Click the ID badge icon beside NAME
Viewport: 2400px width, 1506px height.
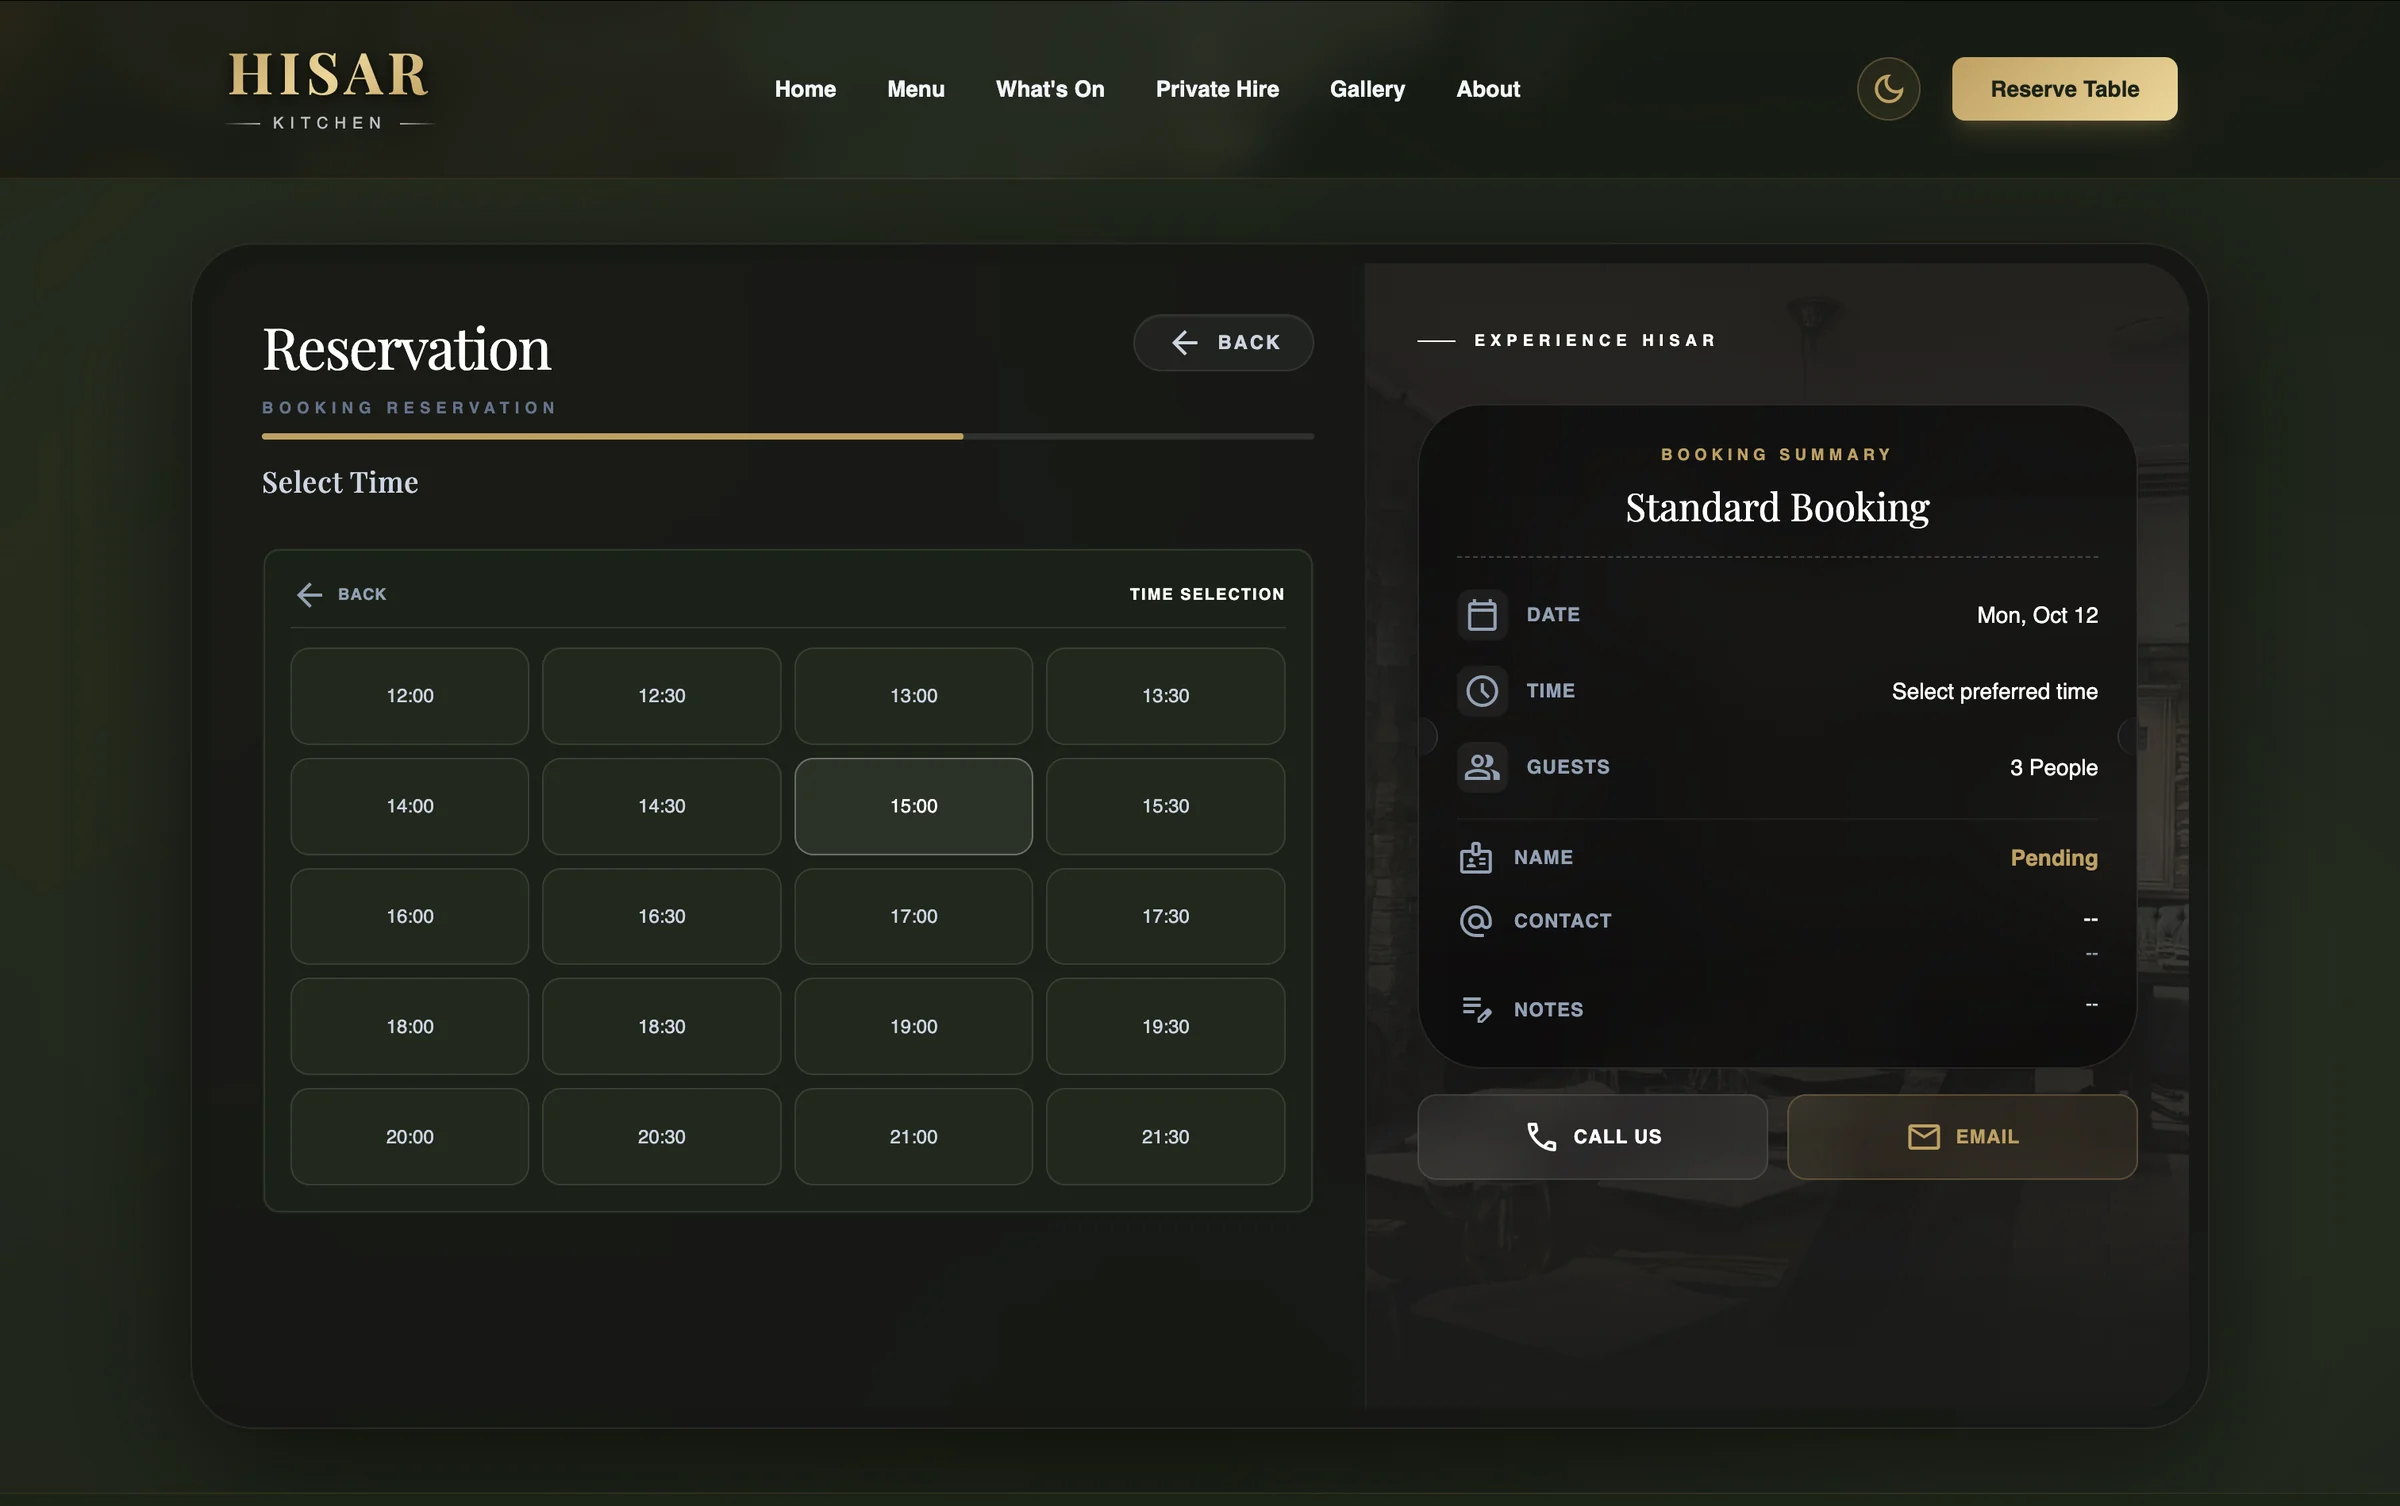click(1475, 858)
